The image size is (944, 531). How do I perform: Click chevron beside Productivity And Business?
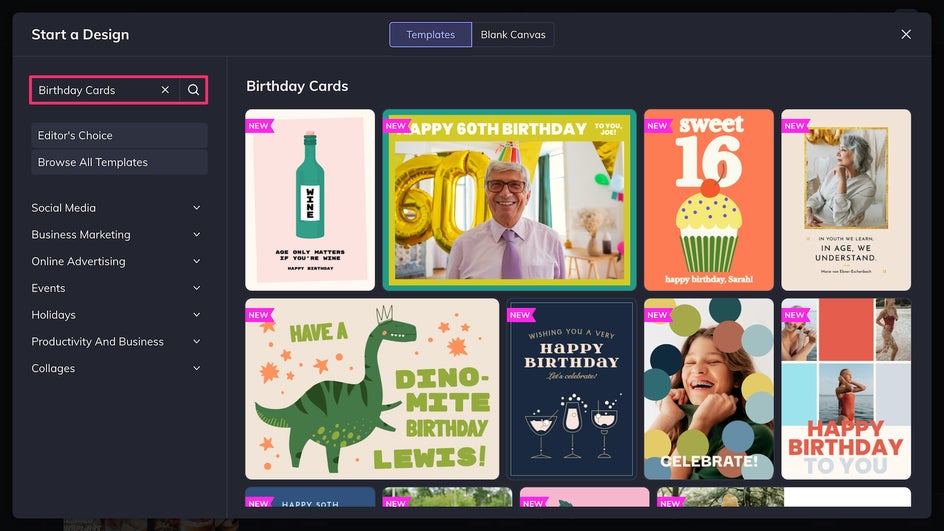(196, 341)
